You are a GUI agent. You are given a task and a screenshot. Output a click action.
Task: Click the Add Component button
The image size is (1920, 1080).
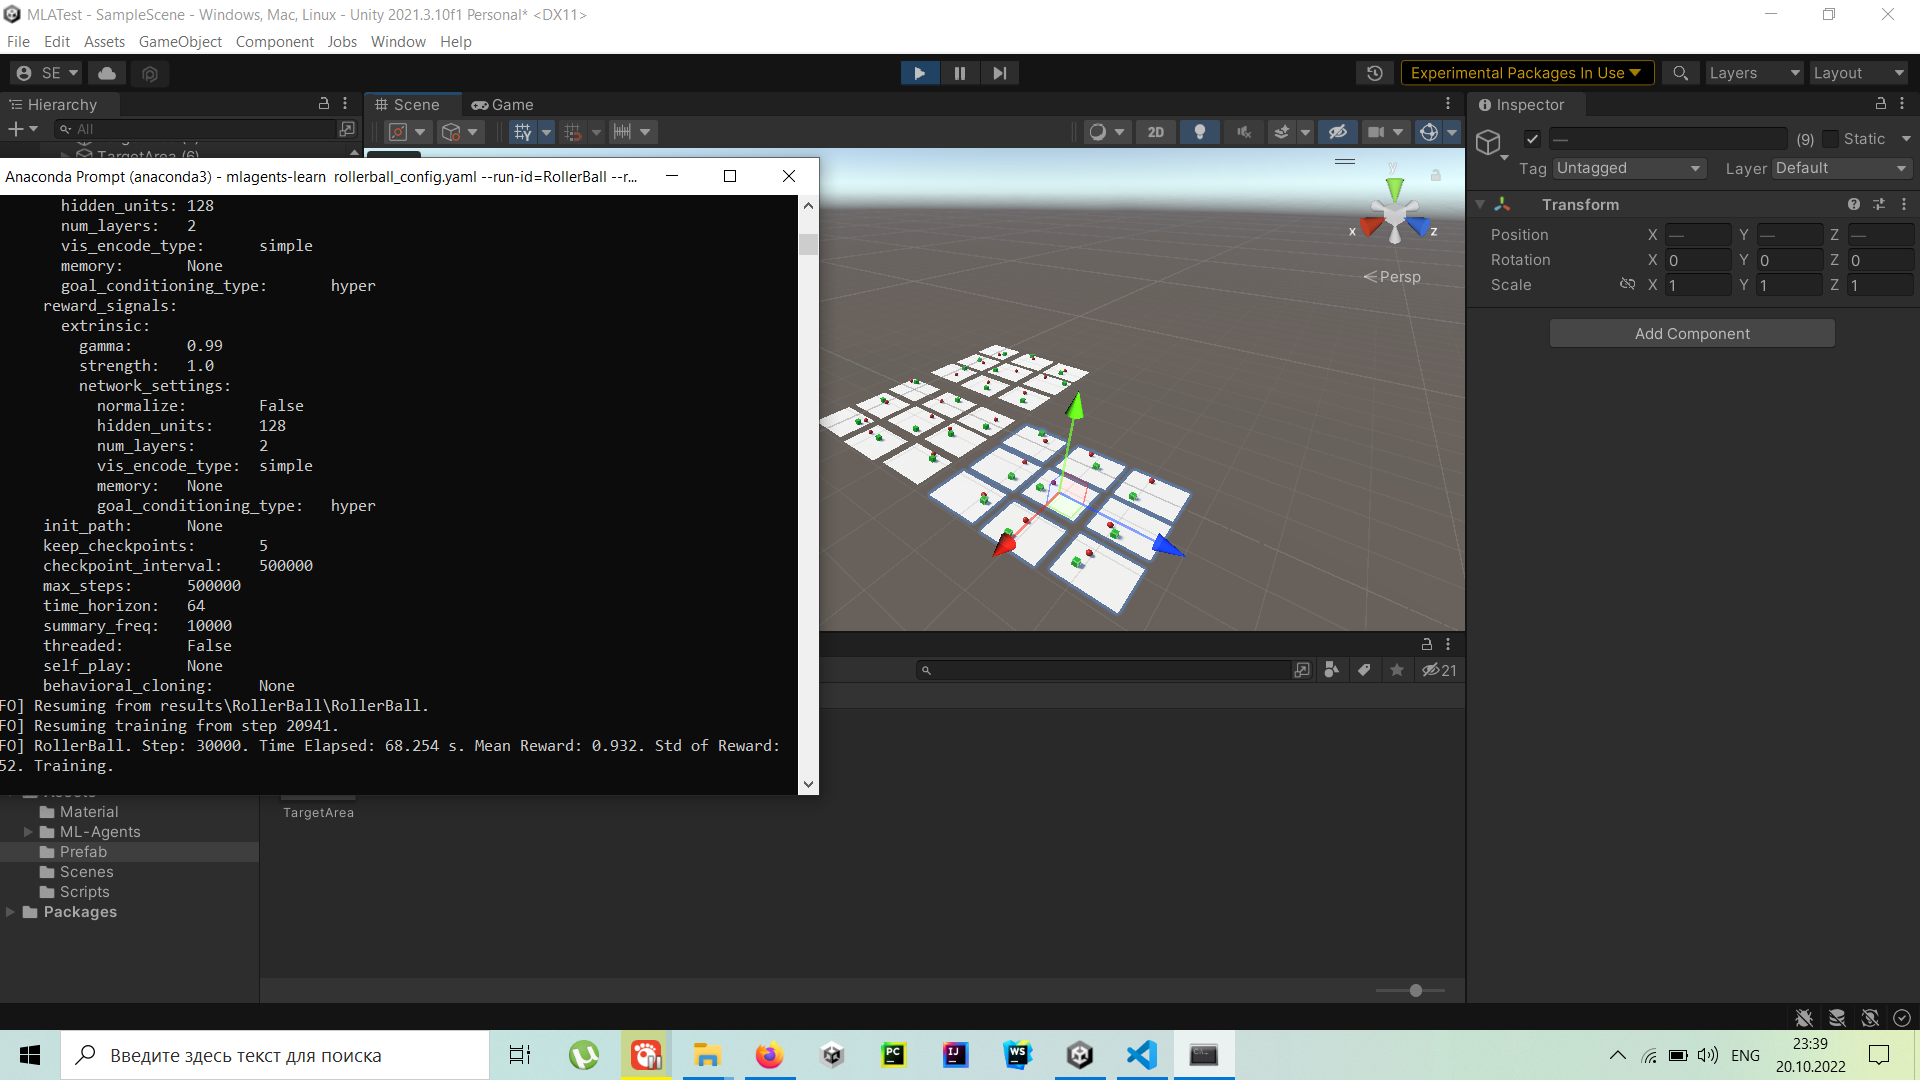tap(1692, 334)
